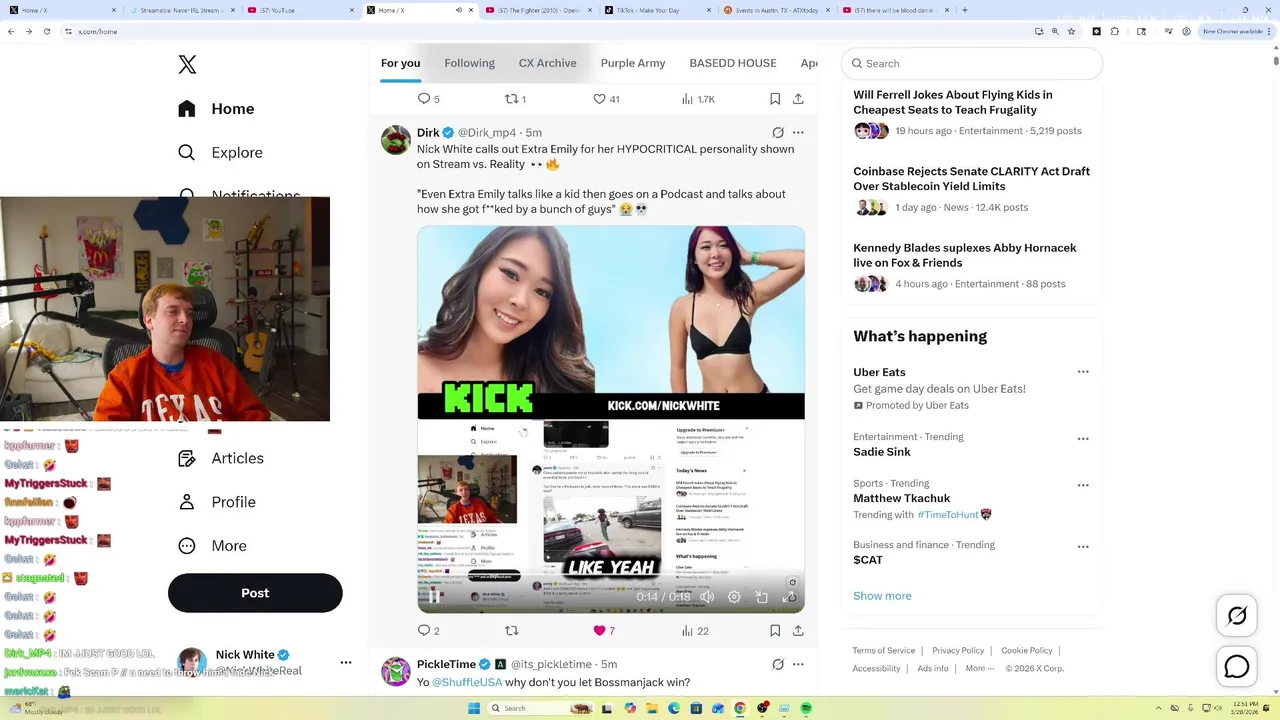Open Will Ferrell flying kids story
This screenshot has width=1280, height=720.
click(x=972, y=114)
